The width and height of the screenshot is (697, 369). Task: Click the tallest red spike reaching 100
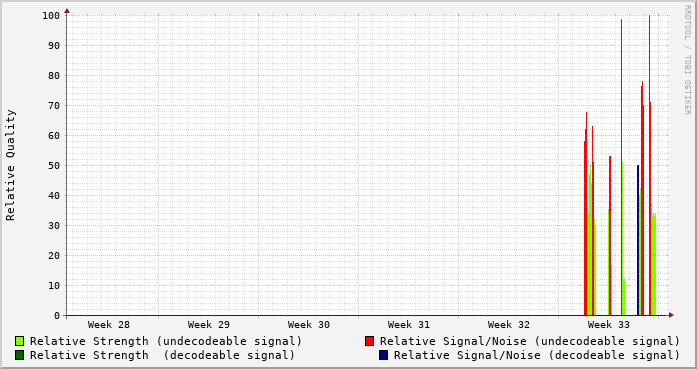[x=649, y=164]
